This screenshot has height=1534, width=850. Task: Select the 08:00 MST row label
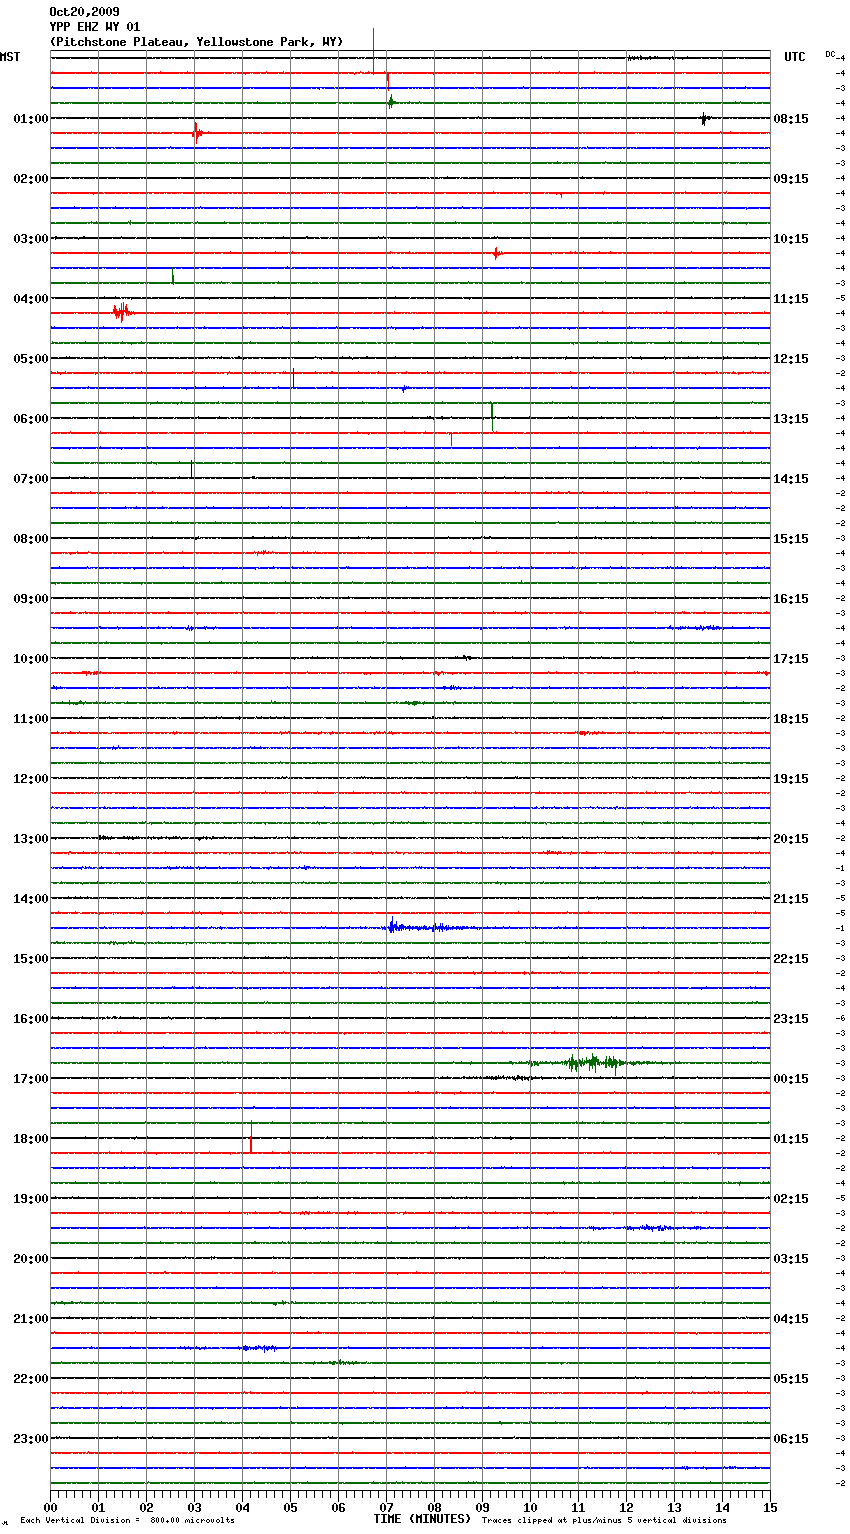(x=31, y=539)
